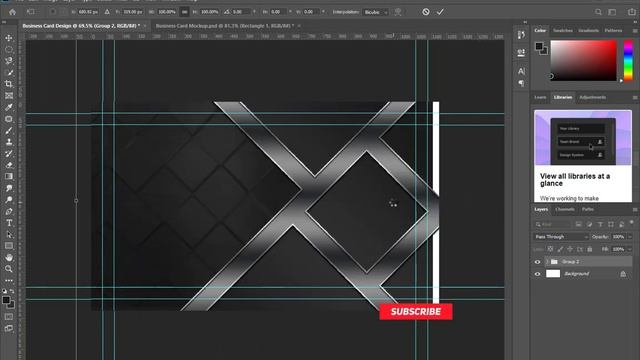Toggle warp mode in options bar
This screenshot has height=360, width=640.
(398, 12)
